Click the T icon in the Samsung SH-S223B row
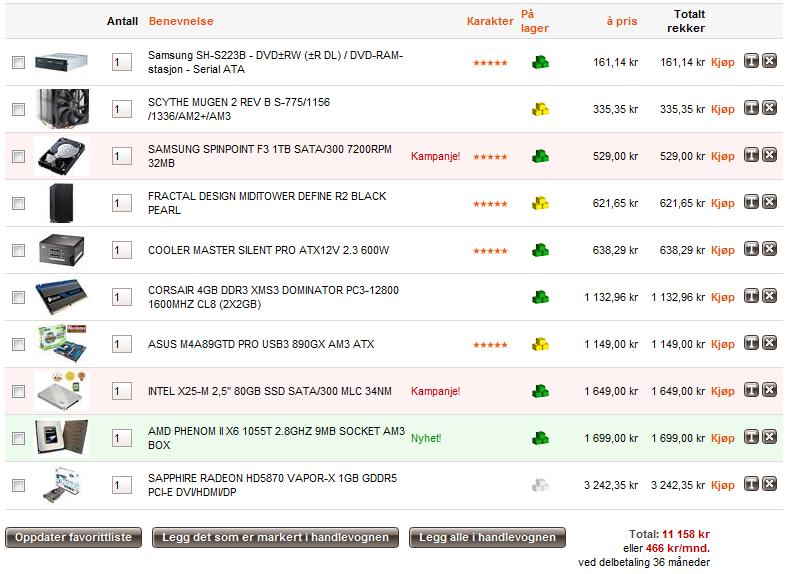This screenshot has width=787, height=574. tap(751, 61)
